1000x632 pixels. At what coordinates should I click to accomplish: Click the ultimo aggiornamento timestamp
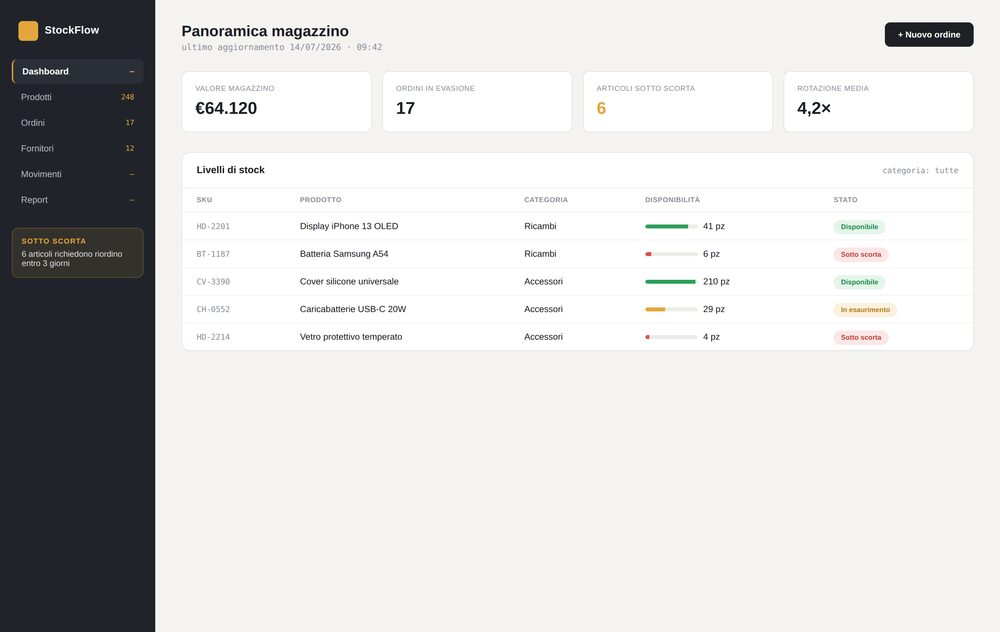point(282,47)
